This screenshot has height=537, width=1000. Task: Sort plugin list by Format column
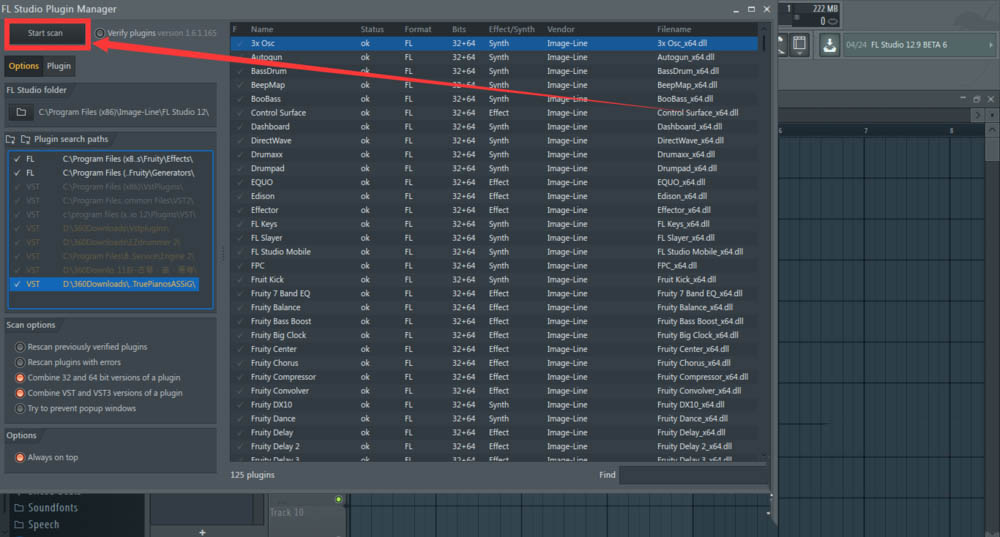[418, 29]
